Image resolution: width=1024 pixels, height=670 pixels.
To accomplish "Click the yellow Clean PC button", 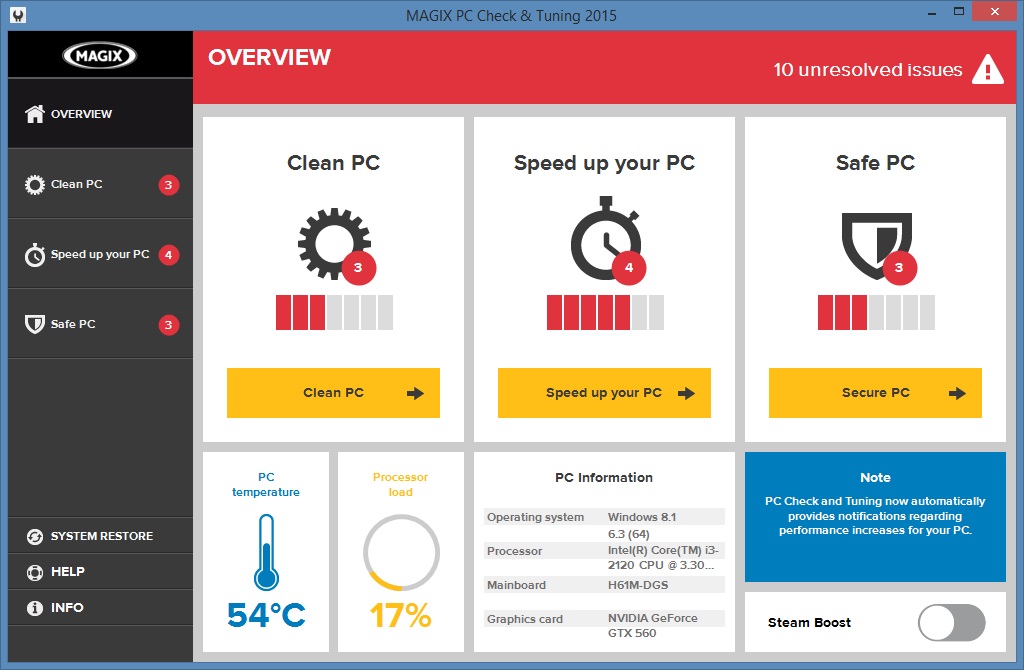I will click(333, 392).
